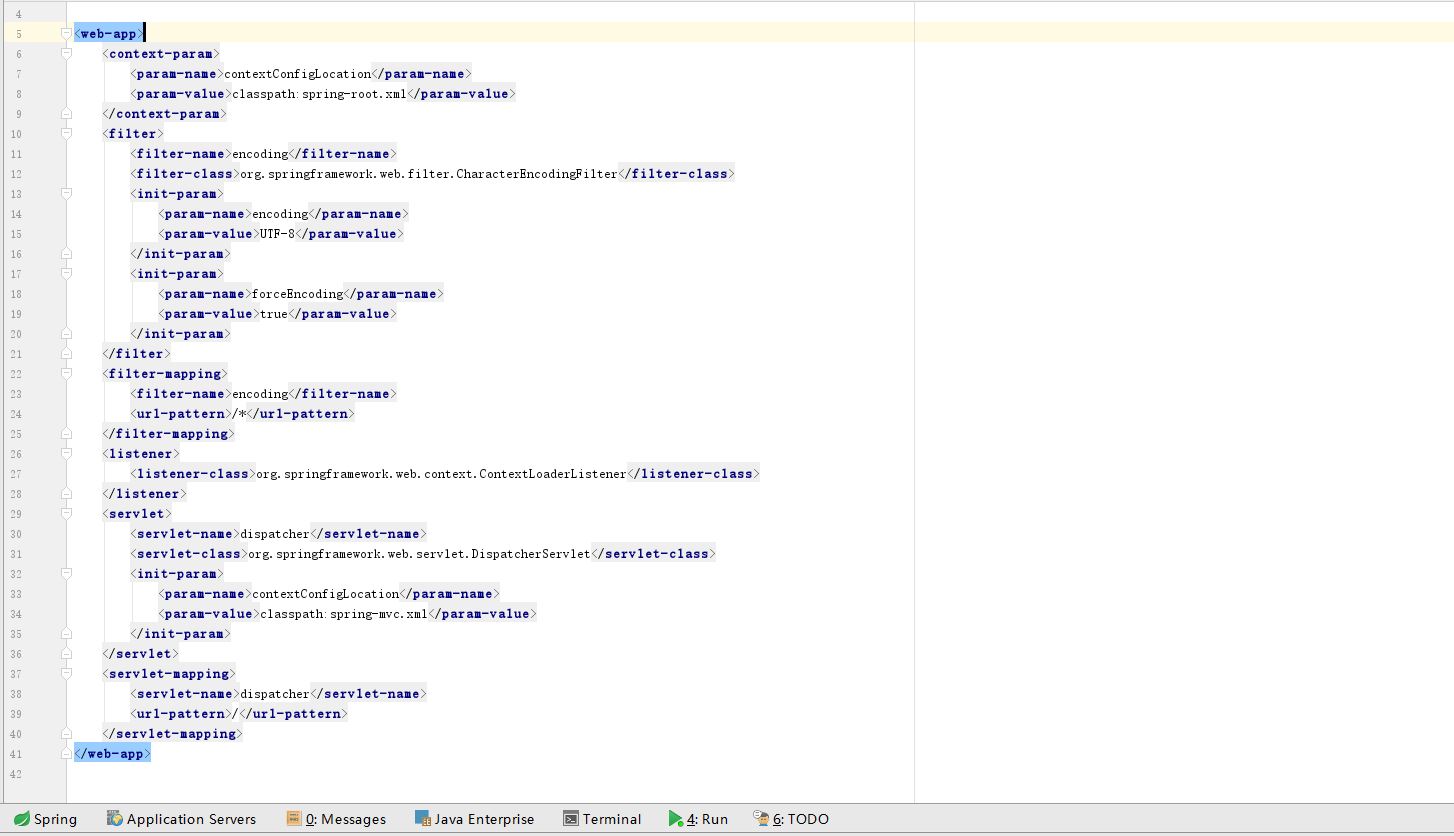Click the closing fold marker on line 21
Image resolution: width=1454 pixels, height=836 pixels.
click(66, 354)
